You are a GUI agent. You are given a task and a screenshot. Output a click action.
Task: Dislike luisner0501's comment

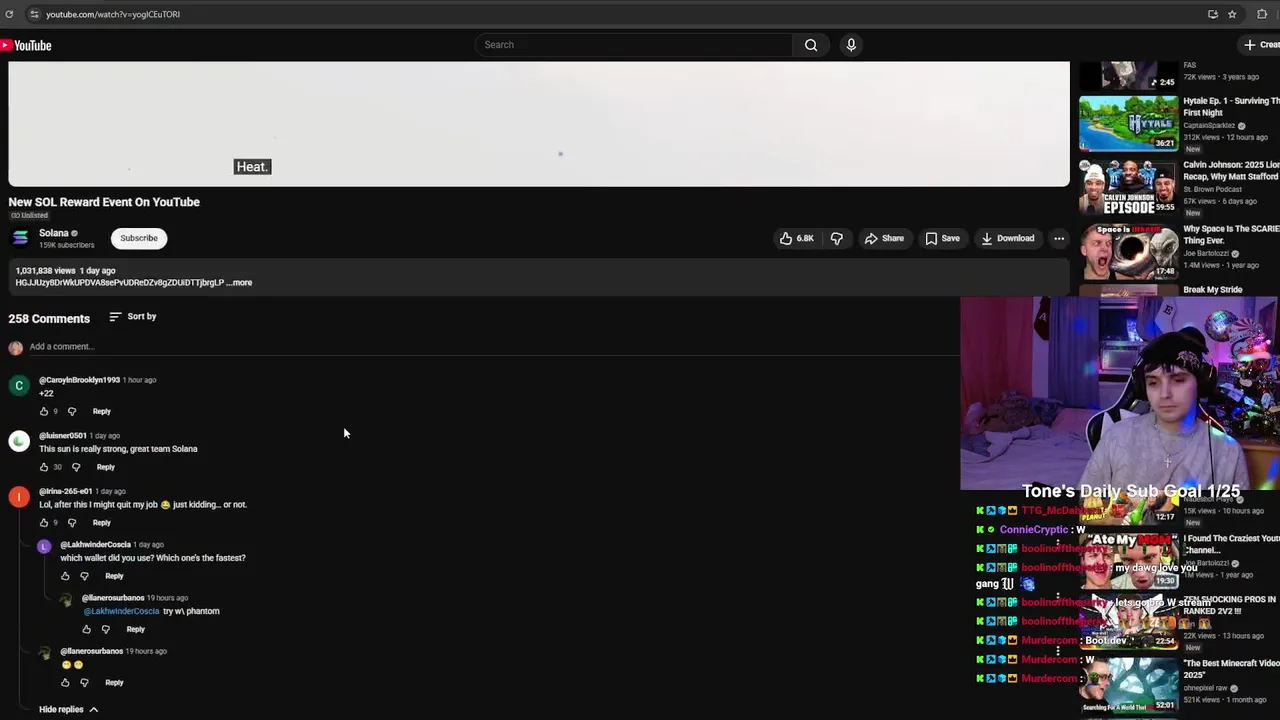click(76, 468)
